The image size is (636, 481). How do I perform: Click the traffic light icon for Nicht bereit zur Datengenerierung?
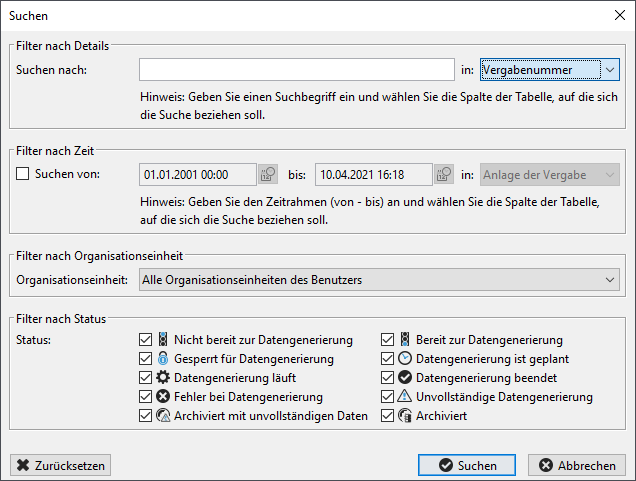click(x=163, y=339)
